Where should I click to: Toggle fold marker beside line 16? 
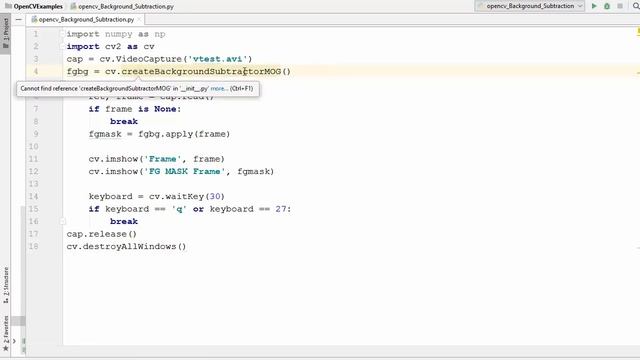[62, 222]
